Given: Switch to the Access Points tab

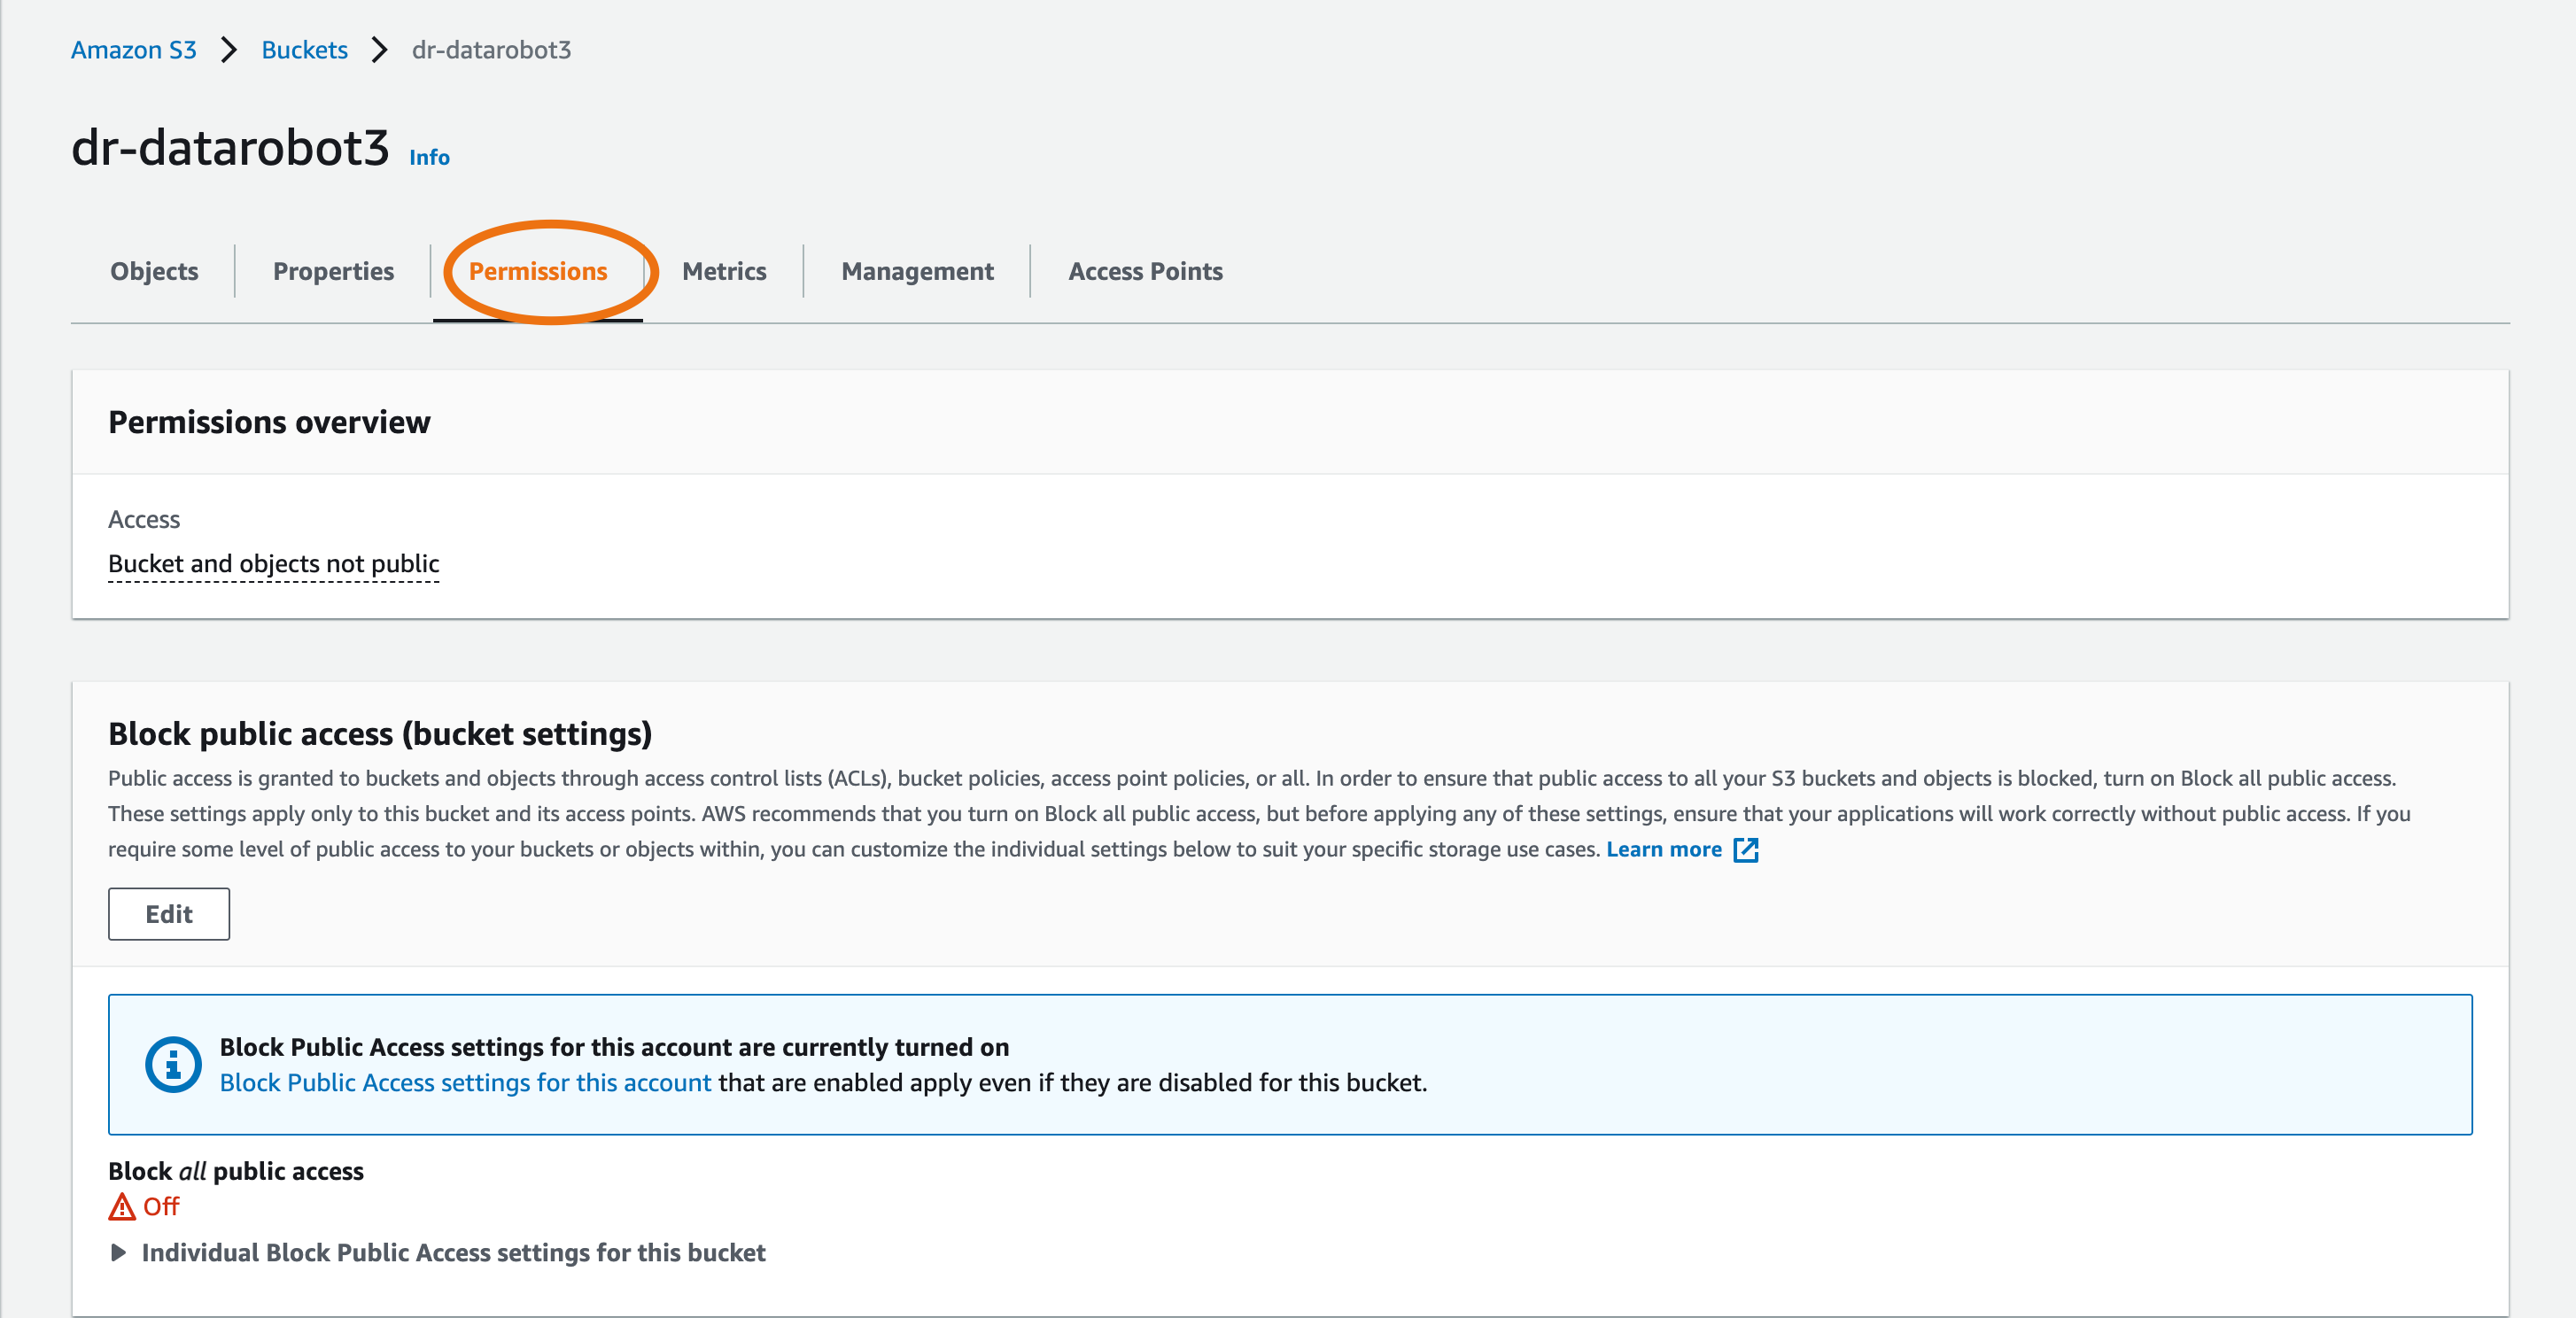Looking at the screenshot, I should pos(1145,271).
